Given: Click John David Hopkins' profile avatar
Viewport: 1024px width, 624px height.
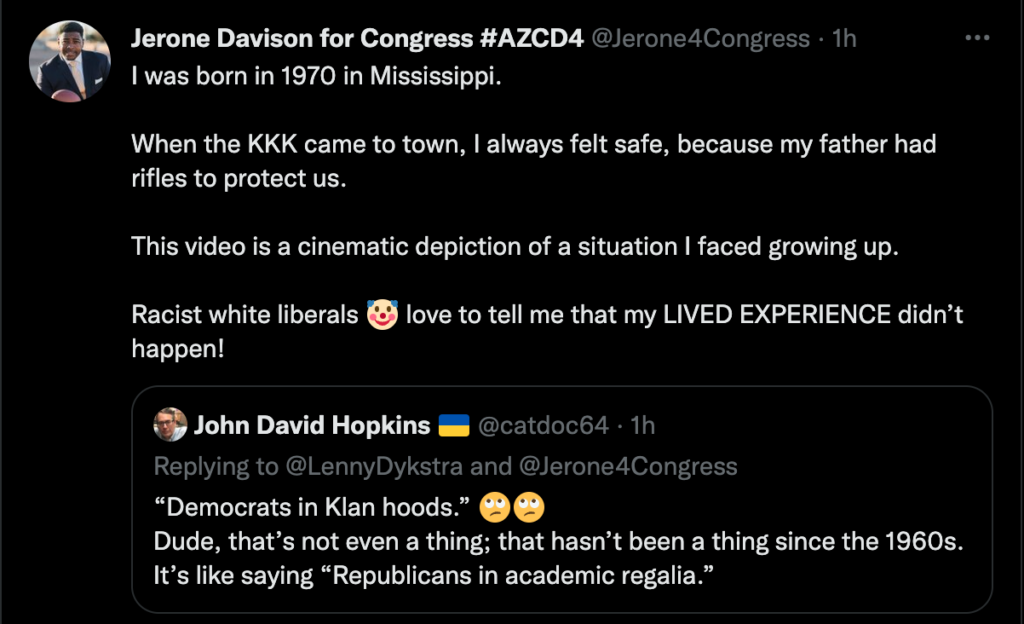Looking at the screenshot, I should click(x=172, y=424).
